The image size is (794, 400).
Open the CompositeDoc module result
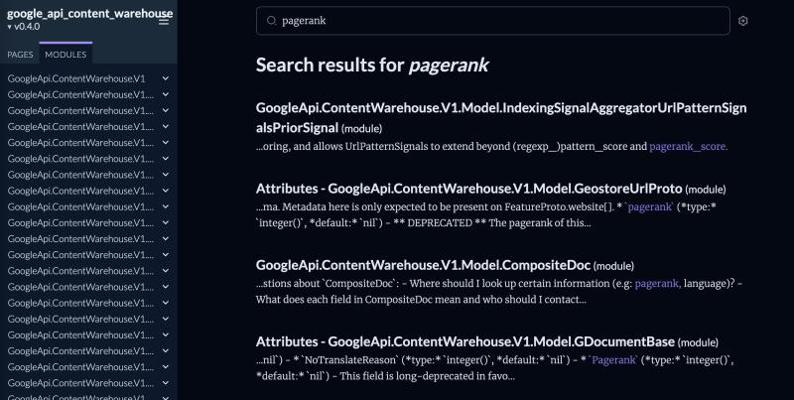pyautogui.click(x=424, y=265)
